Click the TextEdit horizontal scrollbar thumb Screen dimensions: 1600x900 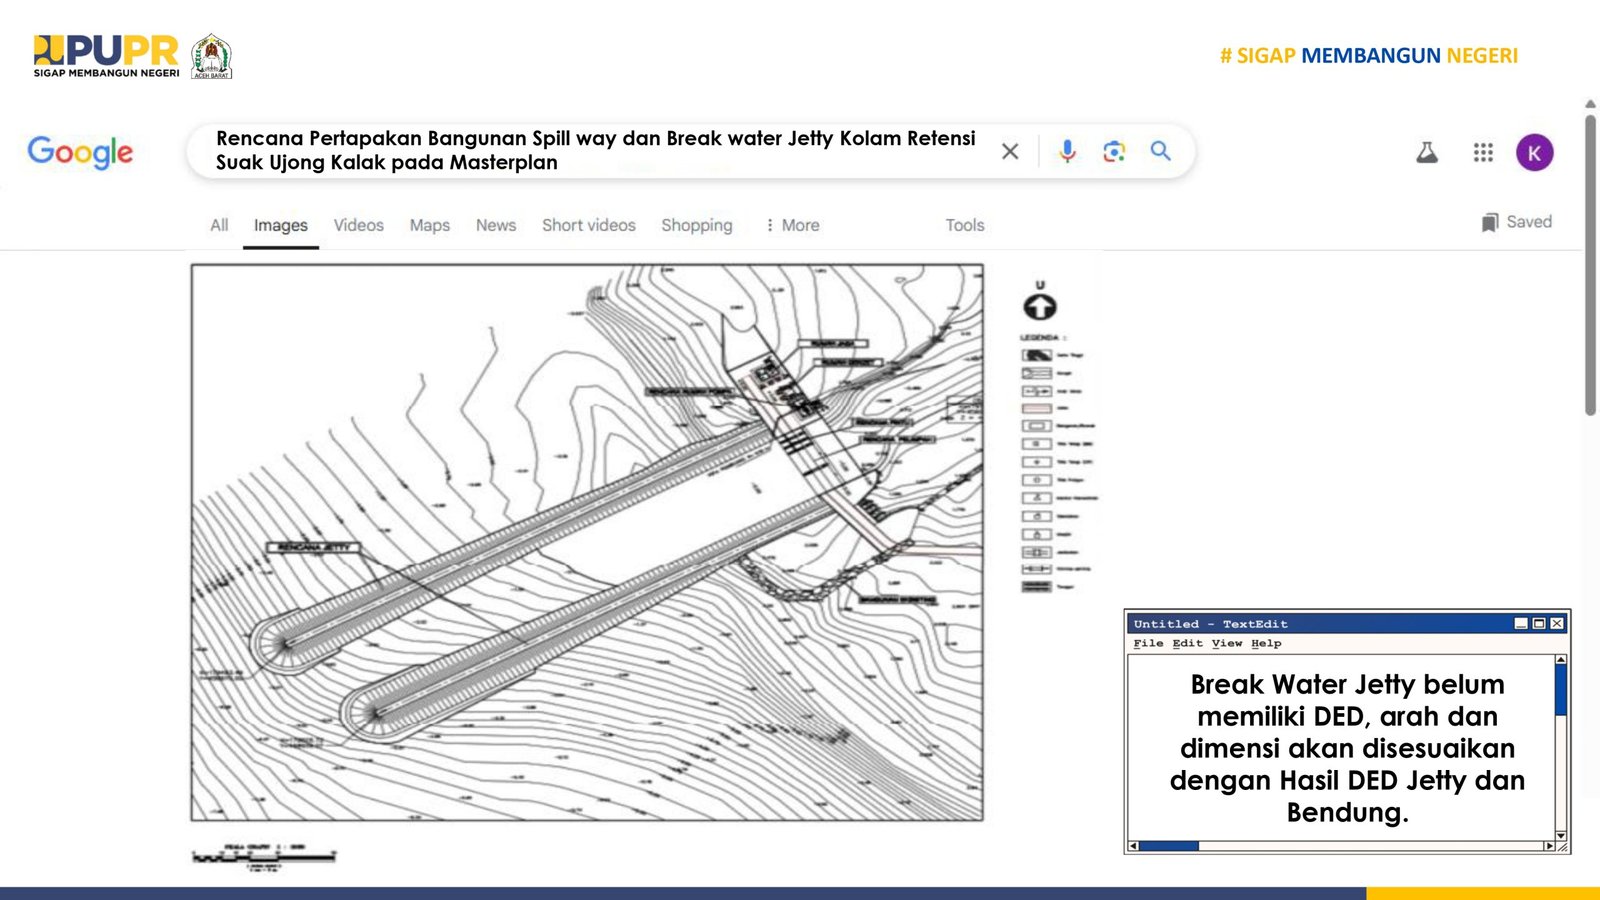(x=1169, y=846)
